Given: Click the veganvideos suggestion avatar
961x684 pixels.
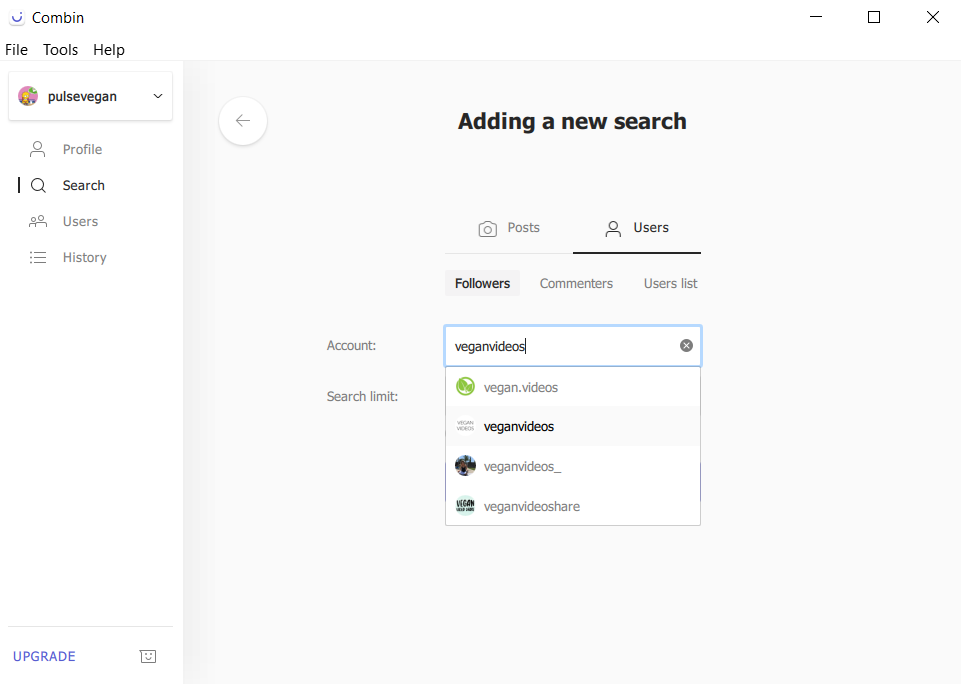Looking at the screenshot, I should tap(465, 426).
